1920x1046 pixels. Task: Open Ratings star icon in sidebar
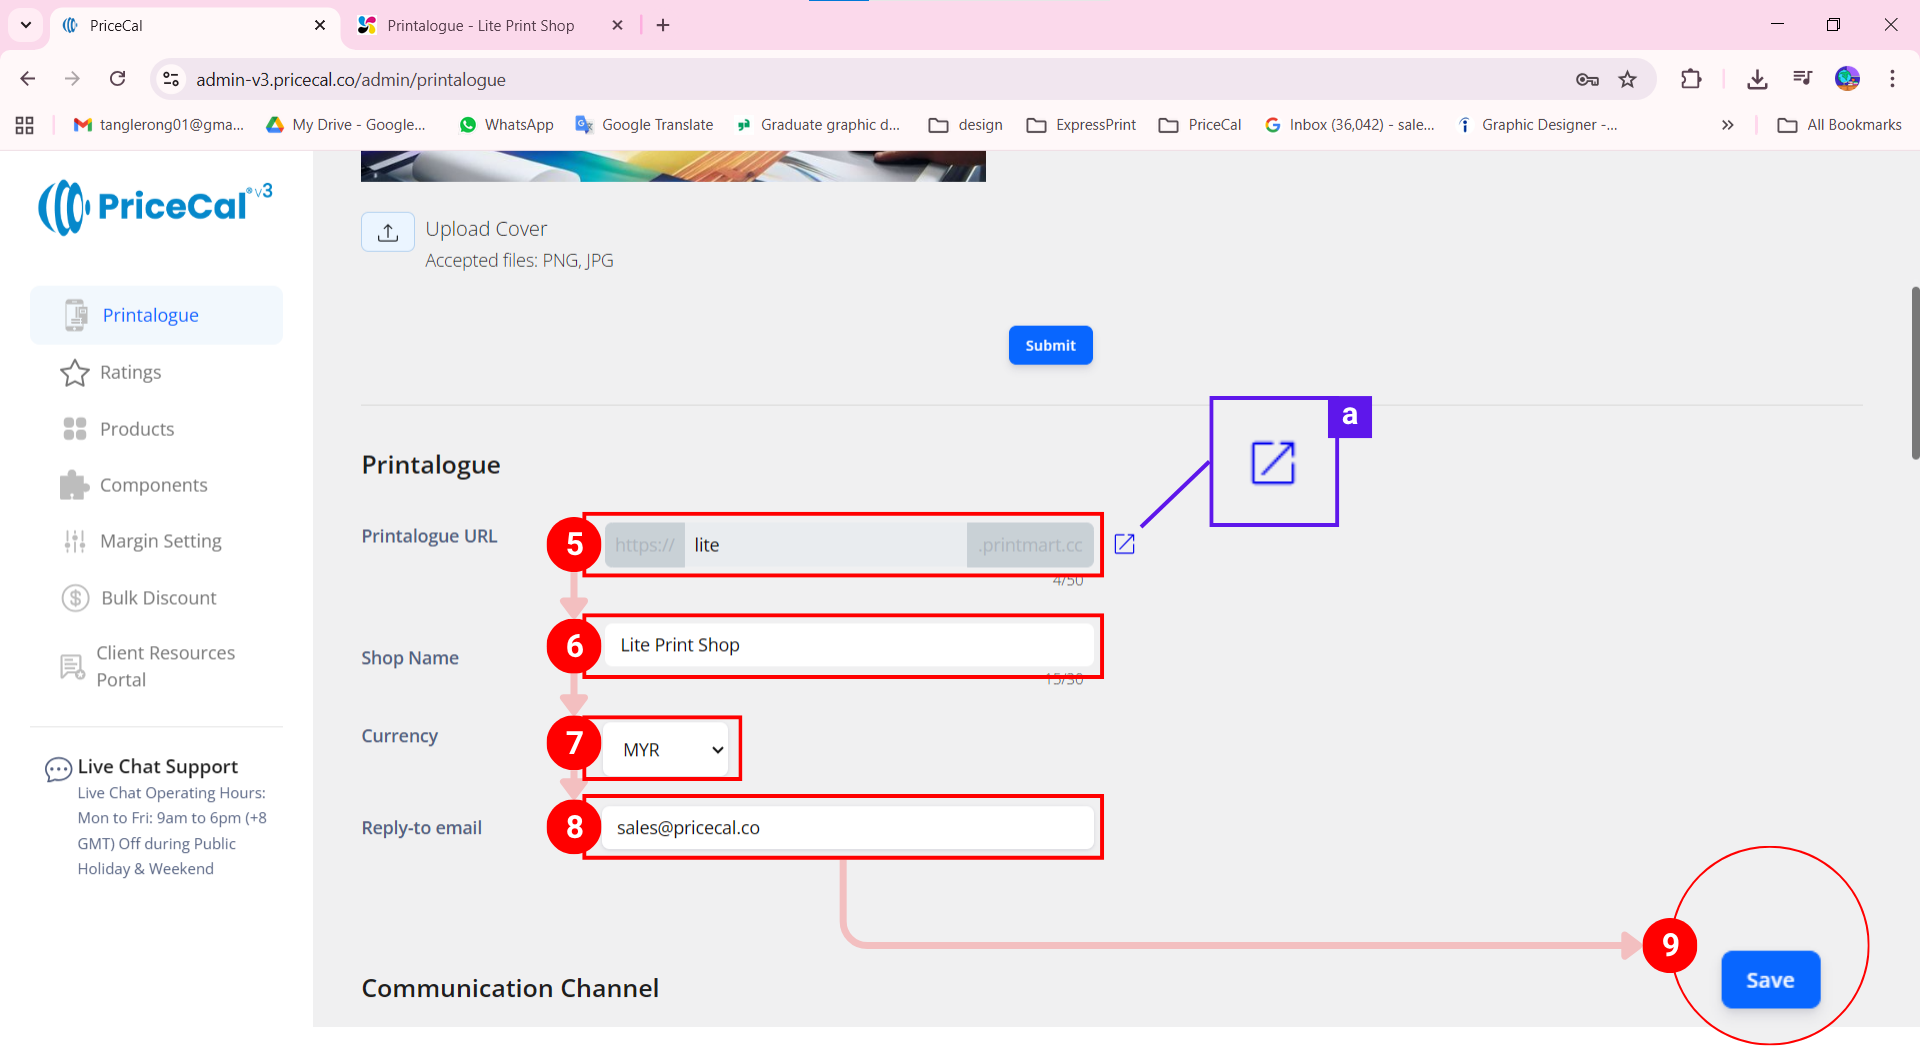tap(75, 373)
